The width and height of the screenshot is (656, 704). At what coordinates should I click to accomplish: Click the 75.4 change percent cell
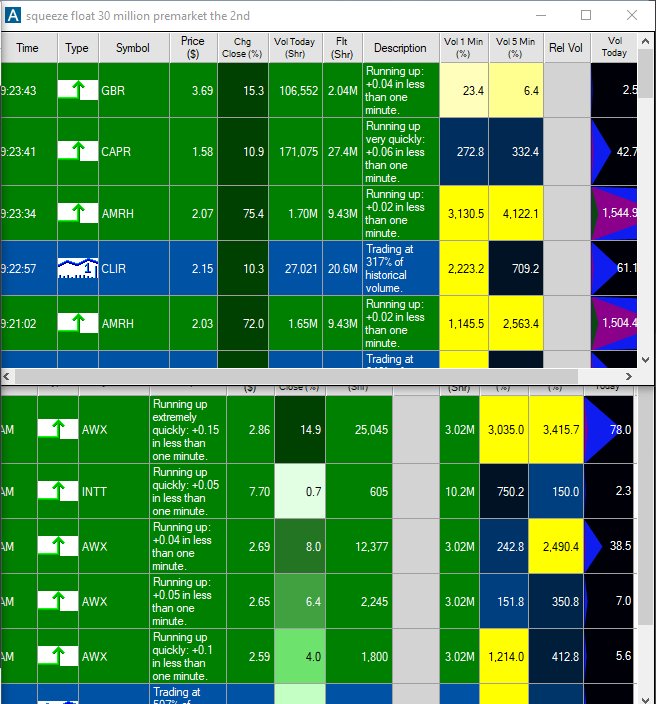tap(243, 213)
